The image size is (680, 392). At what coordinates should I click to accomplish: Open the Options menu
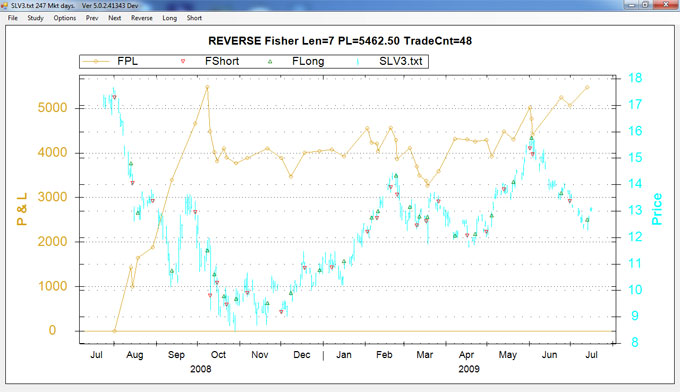(x=65, y=18)
